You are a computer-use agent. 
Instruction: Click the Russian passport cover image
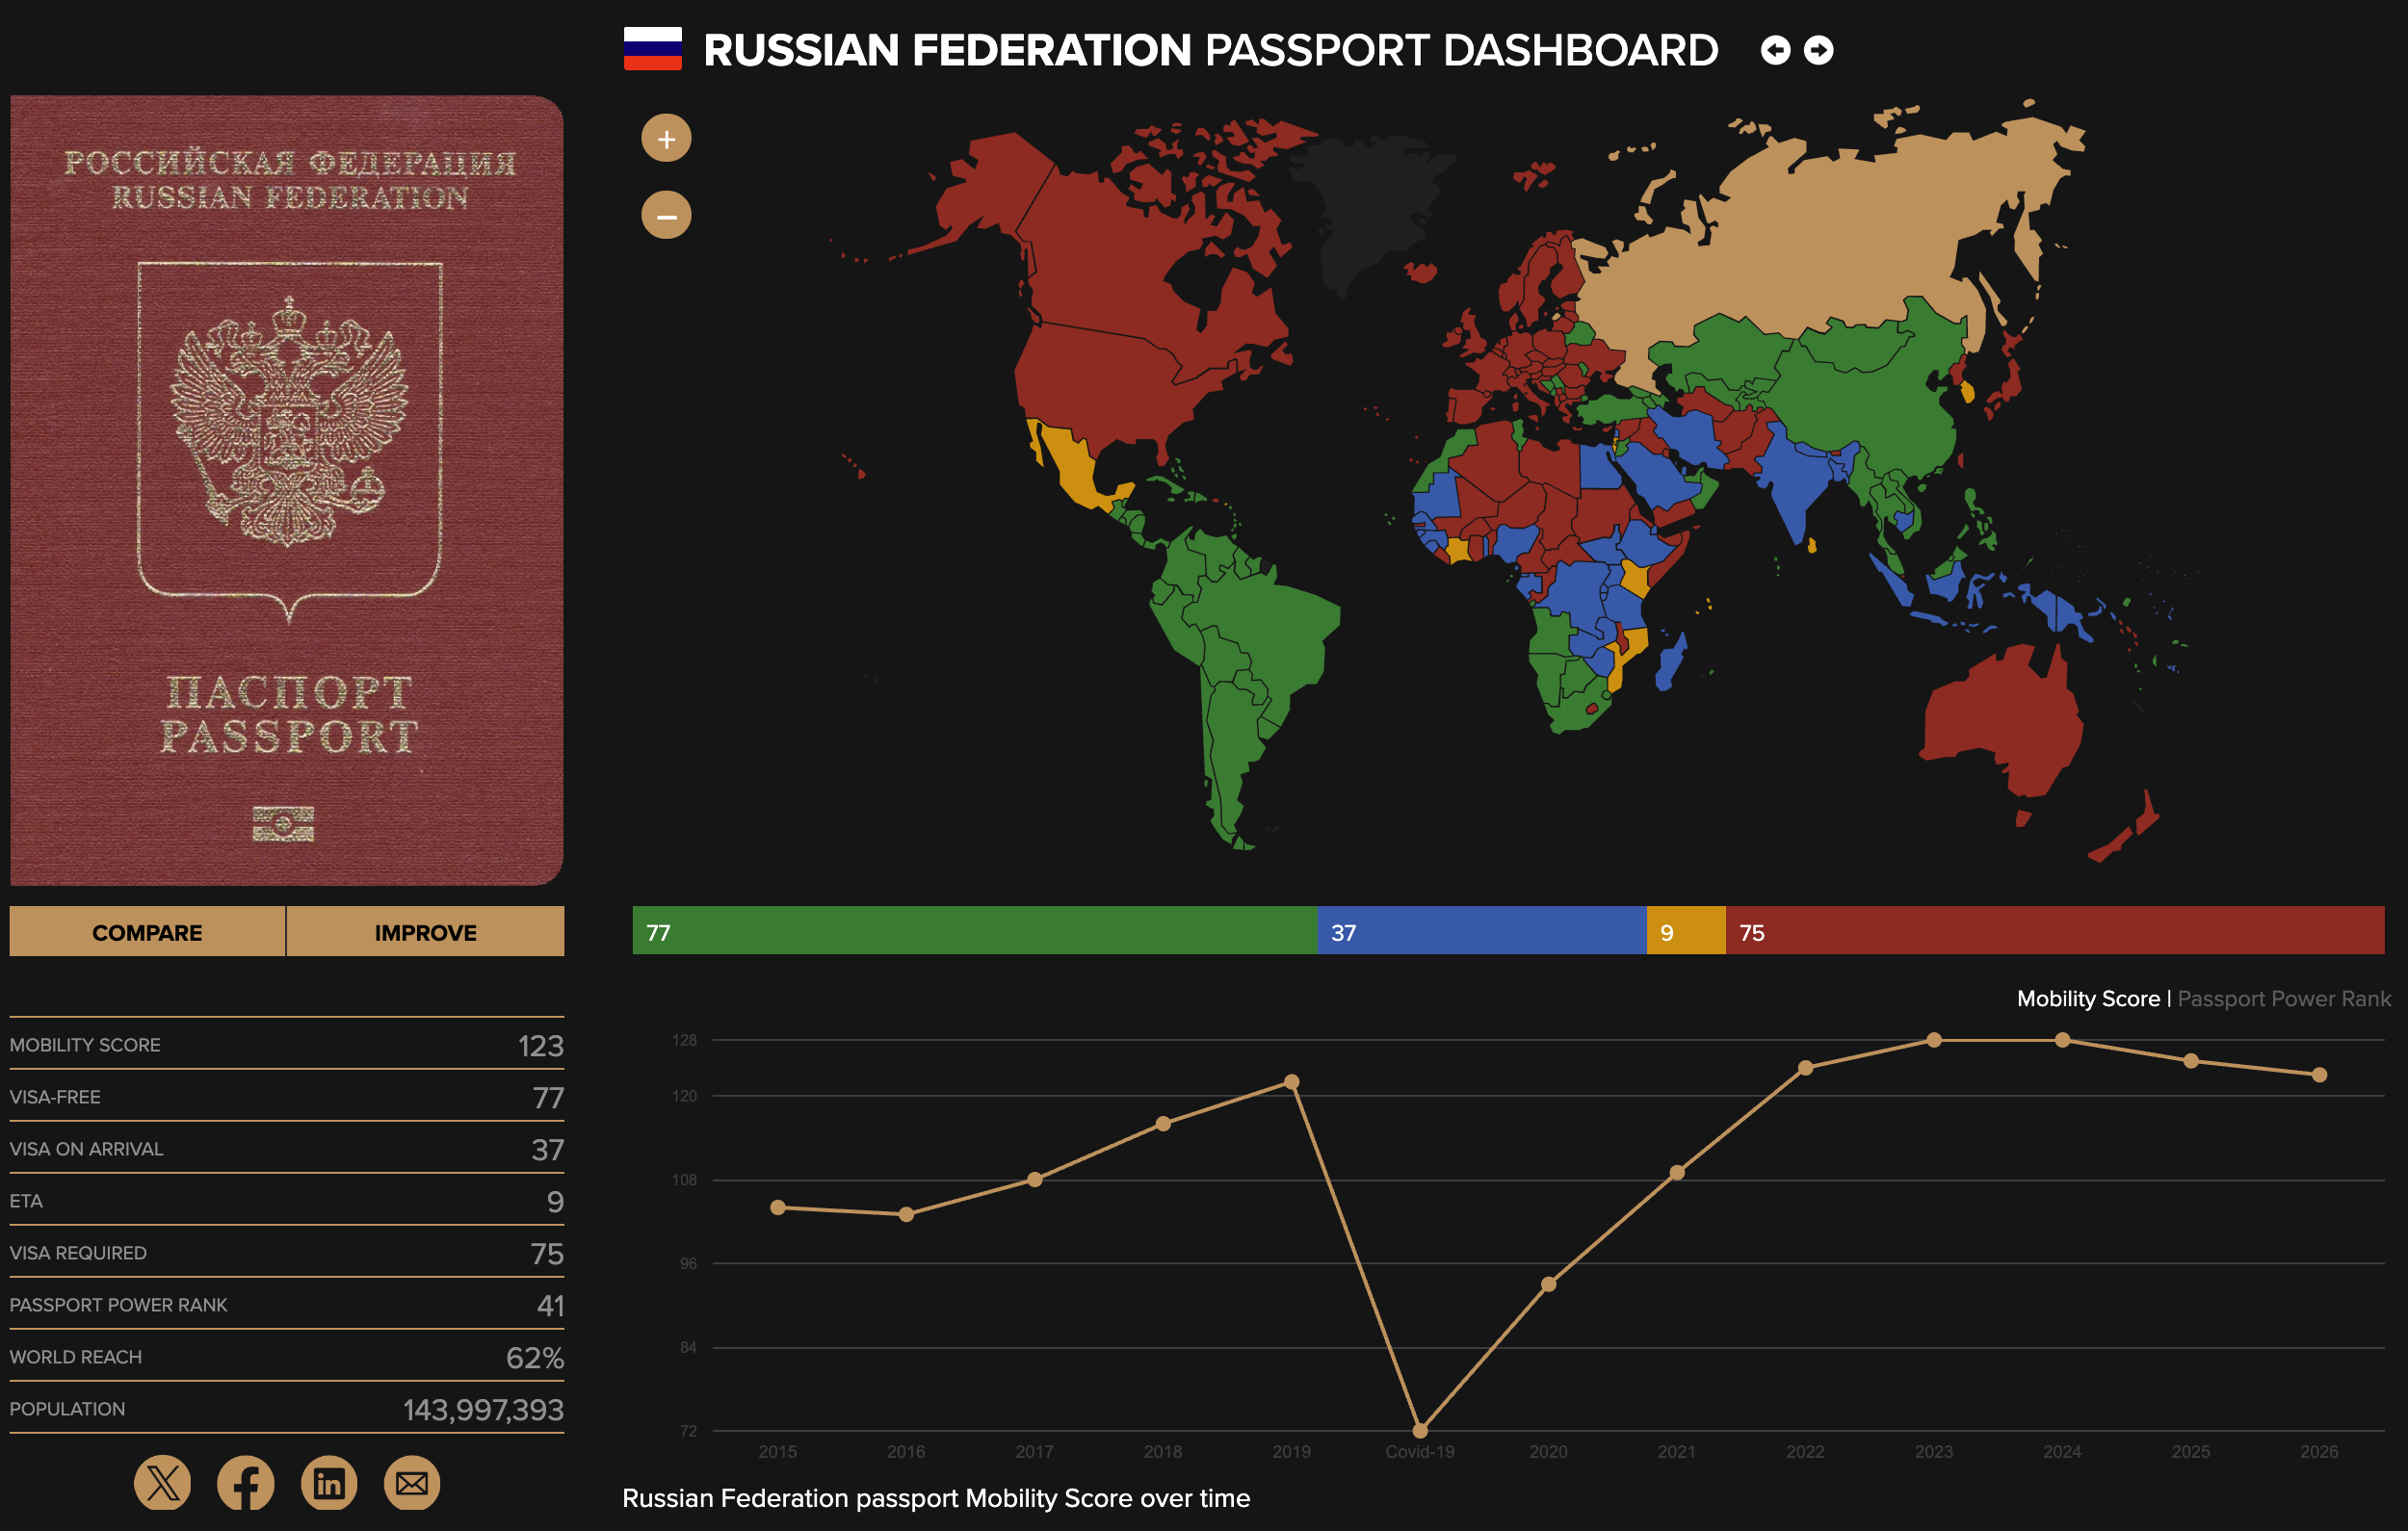pyautogui.click(x=287, y=490)
